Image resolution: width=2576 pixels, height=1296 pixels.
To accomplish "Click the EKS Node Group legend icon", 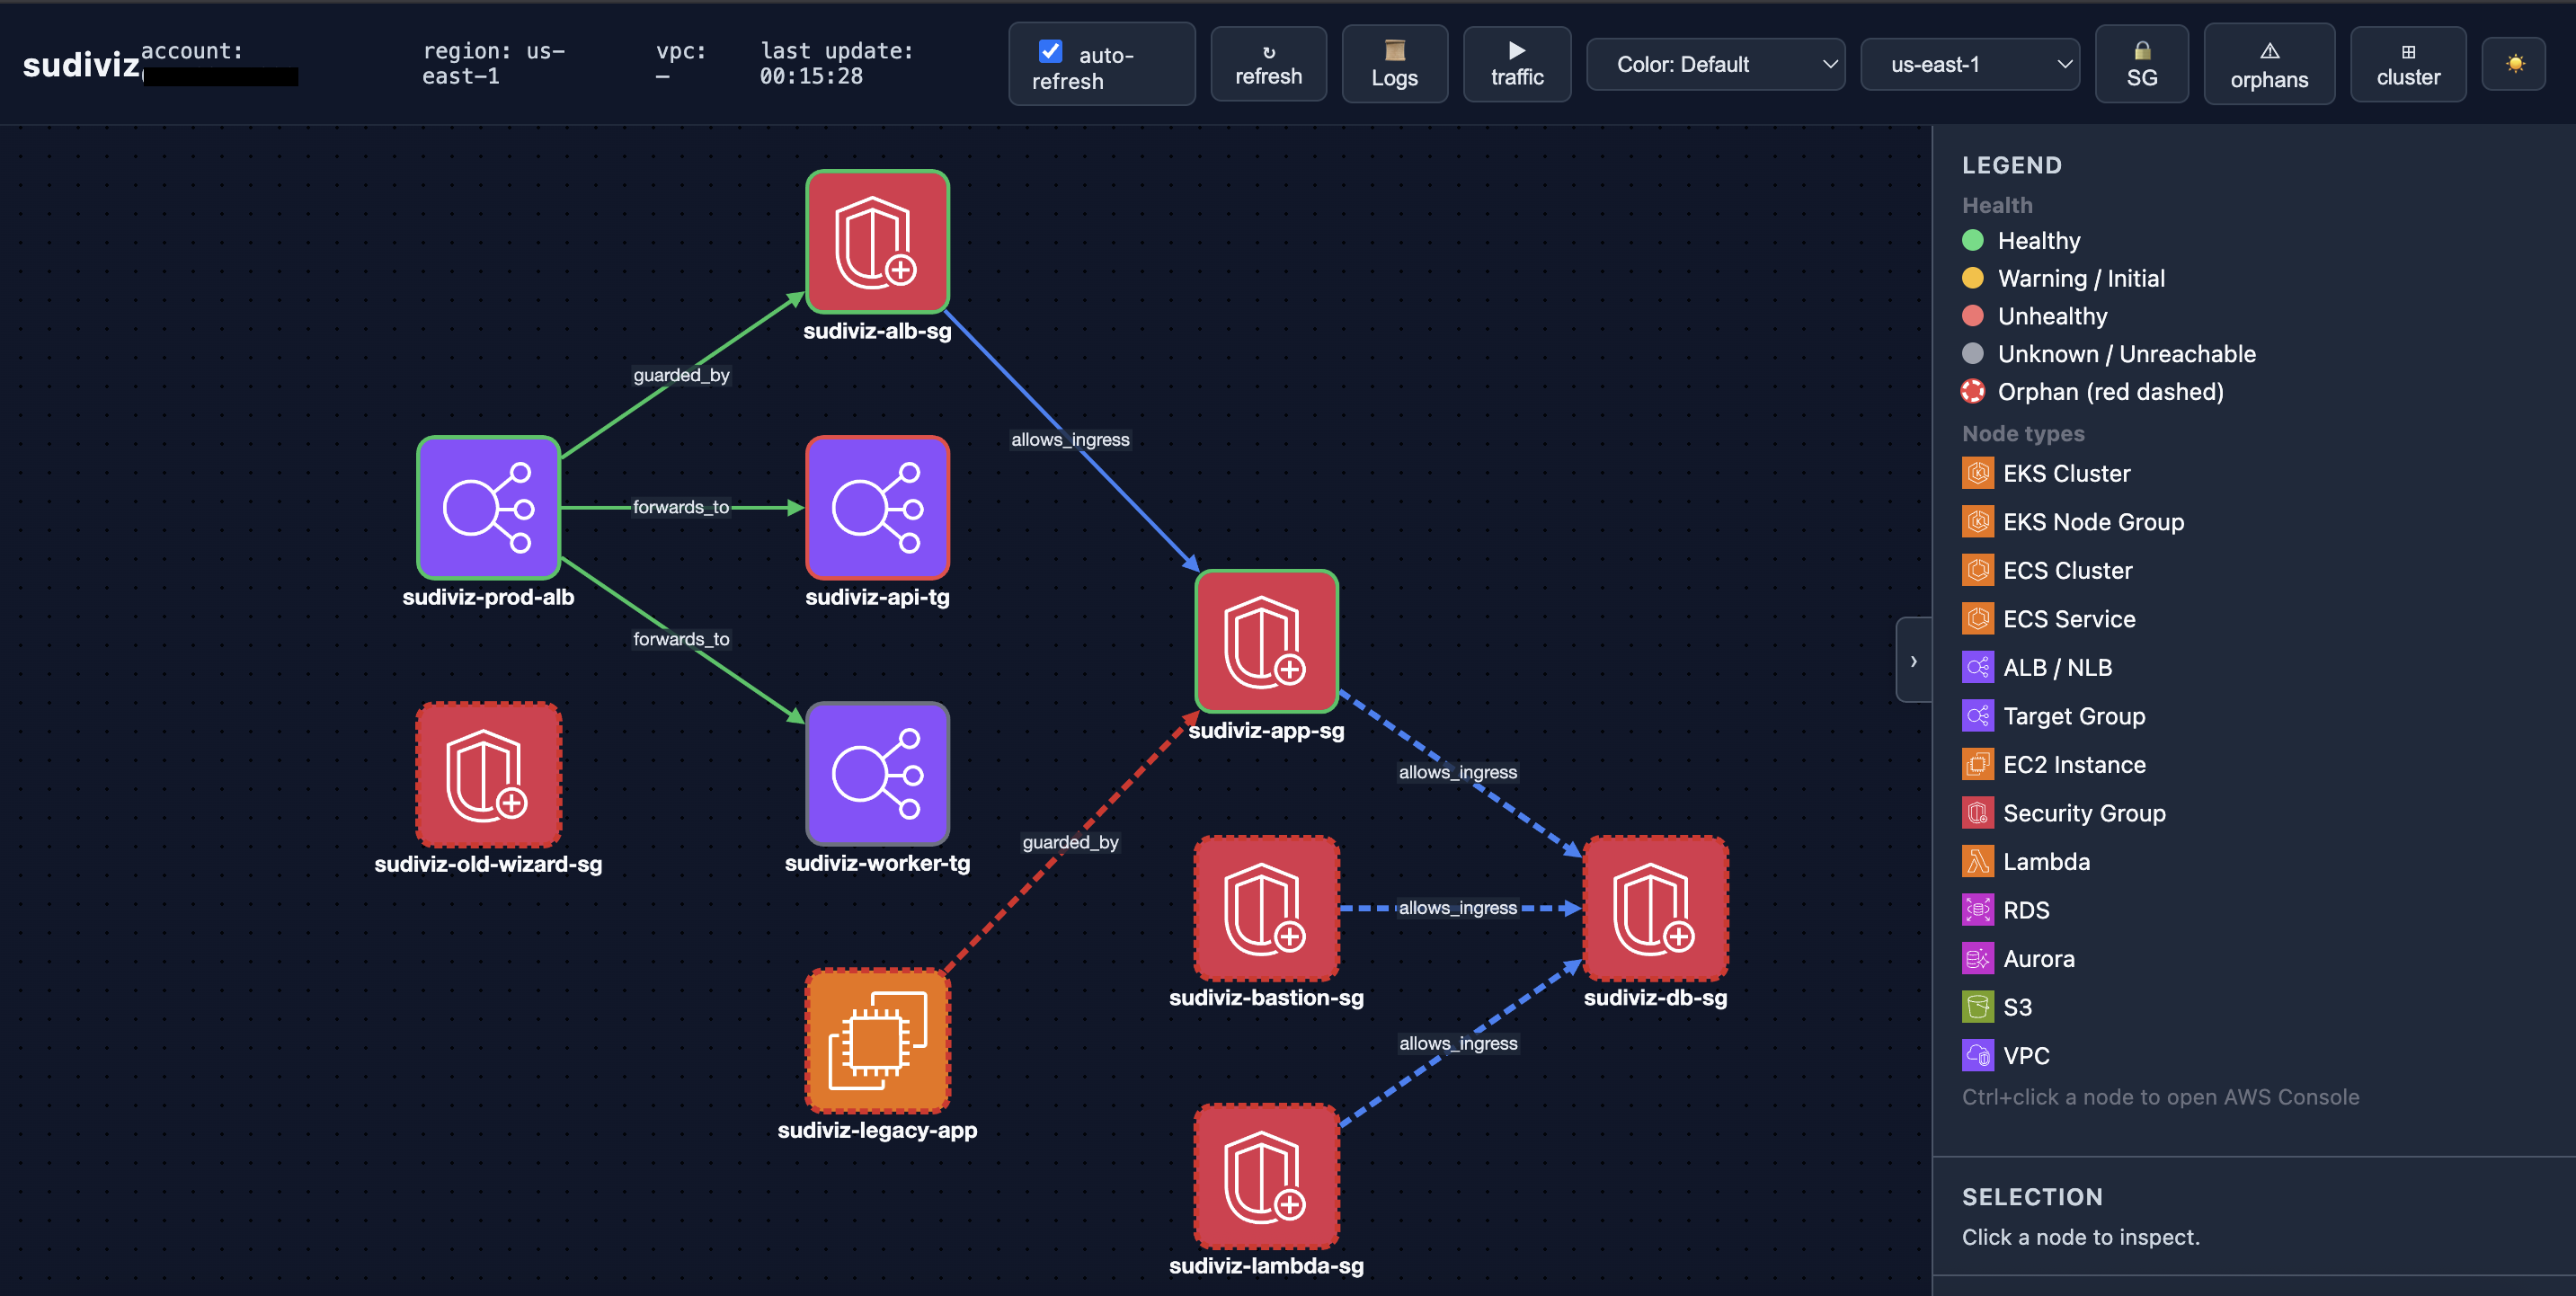I will (1977, 521).
